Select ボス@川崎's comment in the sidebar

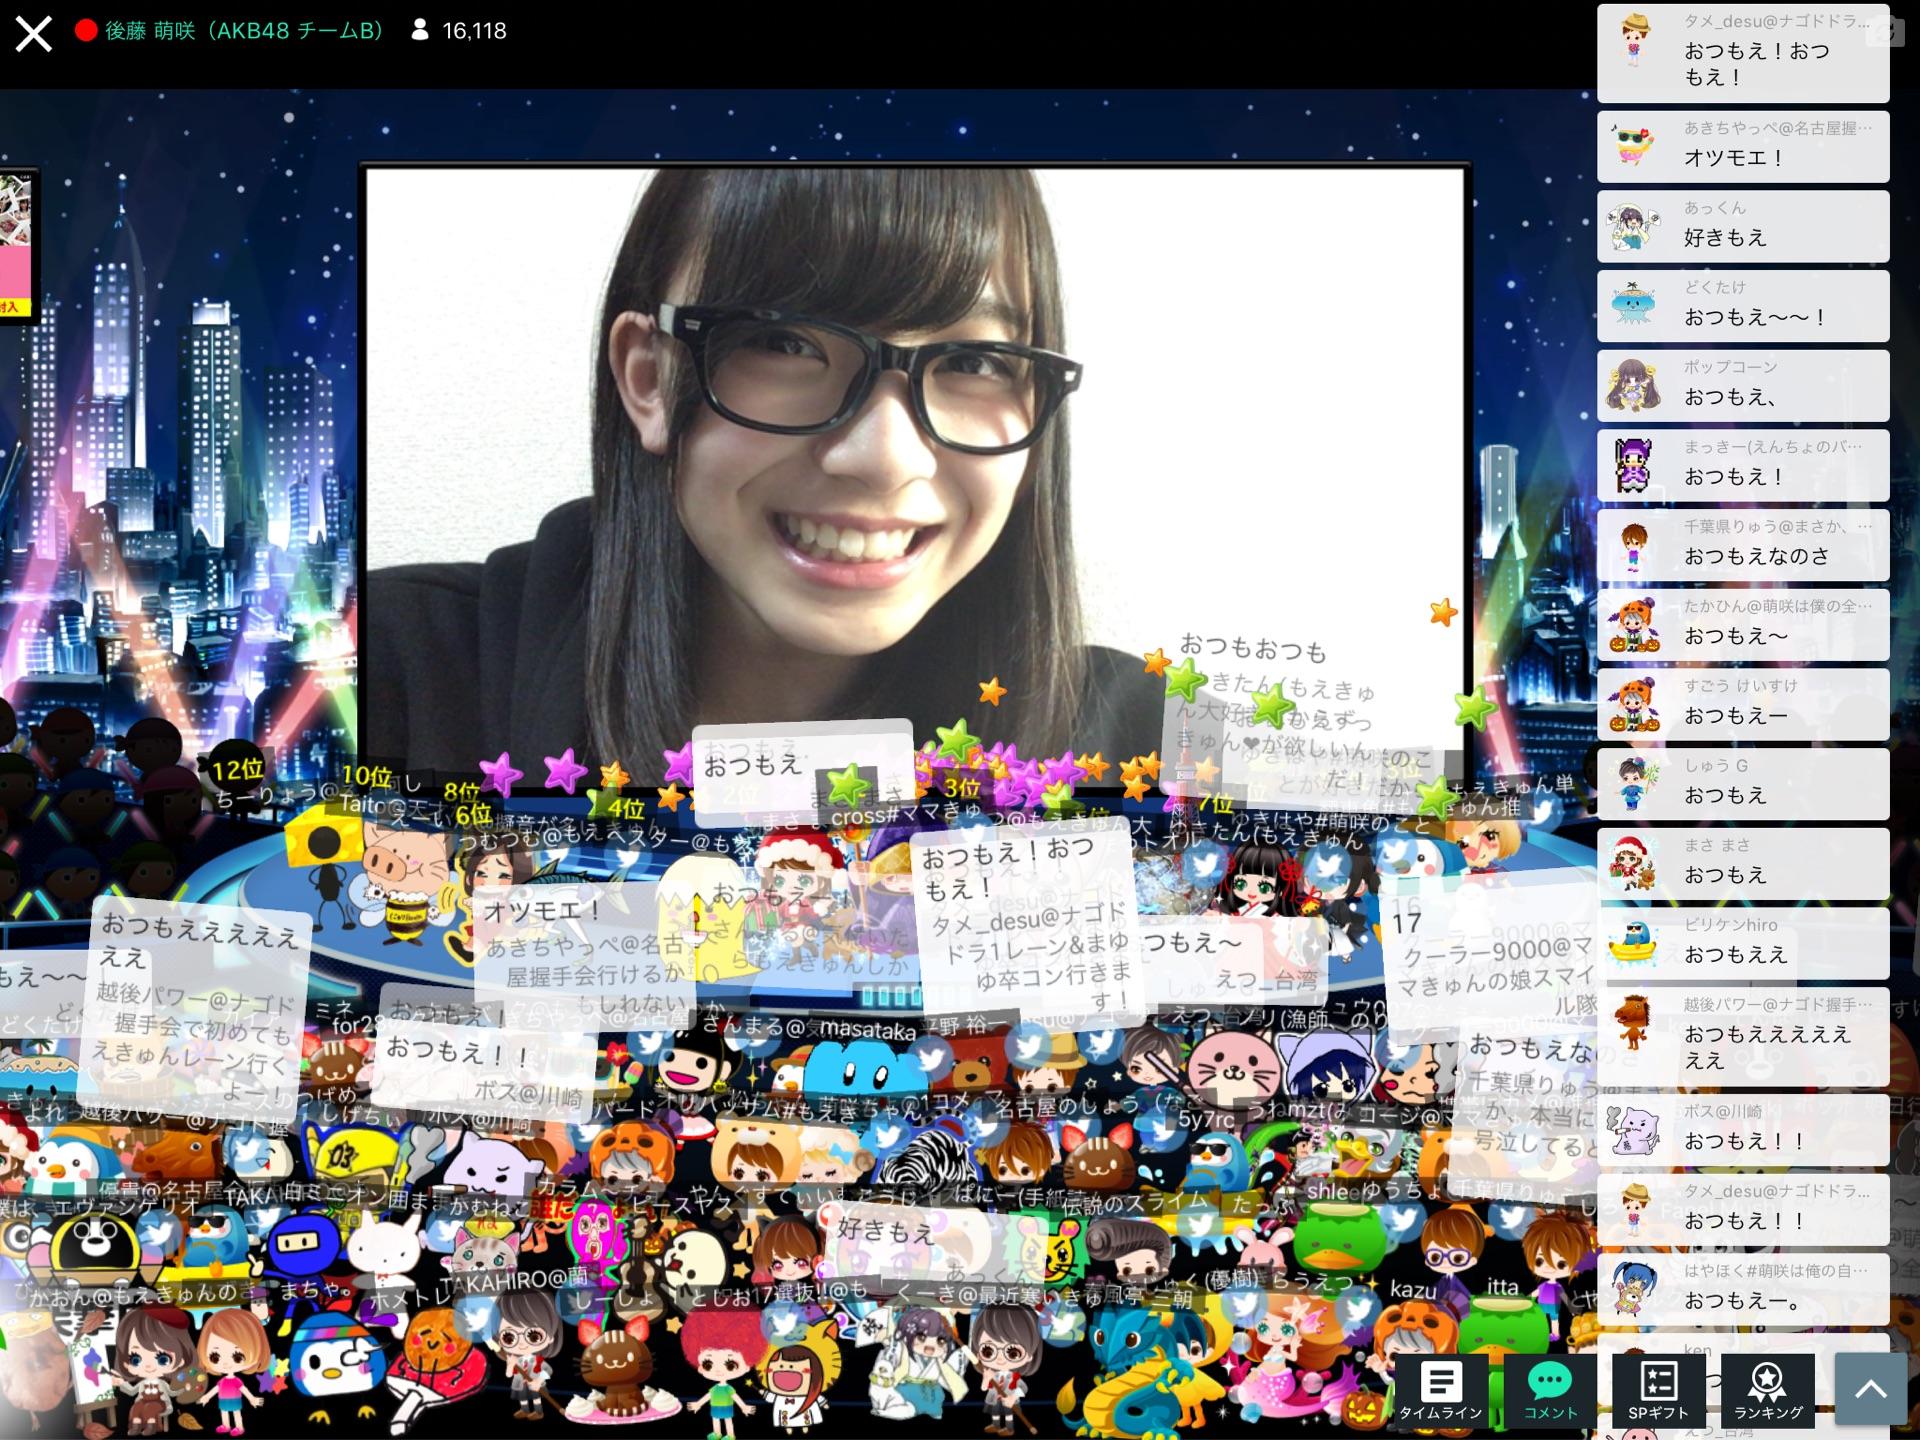coord(1743,1130)
